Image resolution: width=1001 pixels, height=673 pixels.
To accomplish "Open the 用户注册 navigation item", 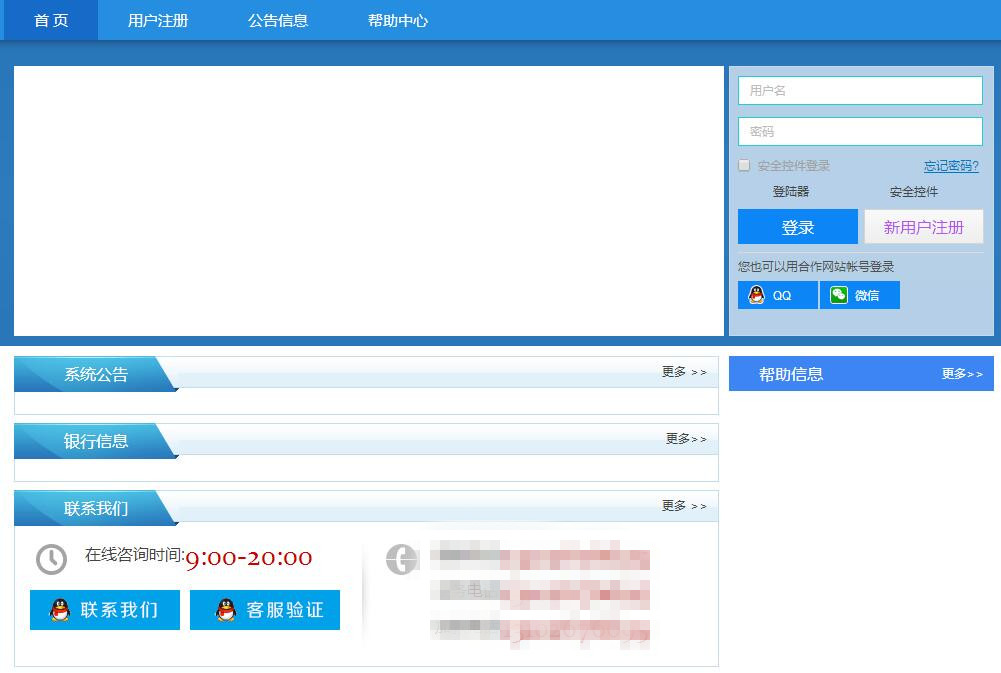I will (x=158, y=20).
